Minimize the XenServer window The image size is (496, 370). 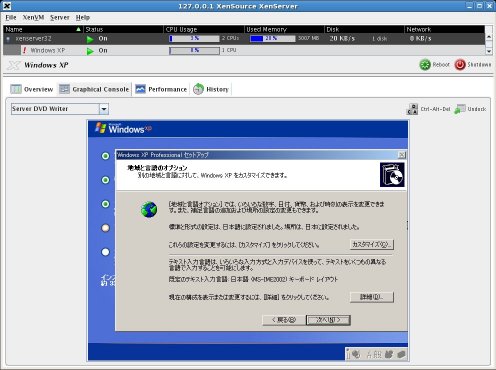coord(469,6)
